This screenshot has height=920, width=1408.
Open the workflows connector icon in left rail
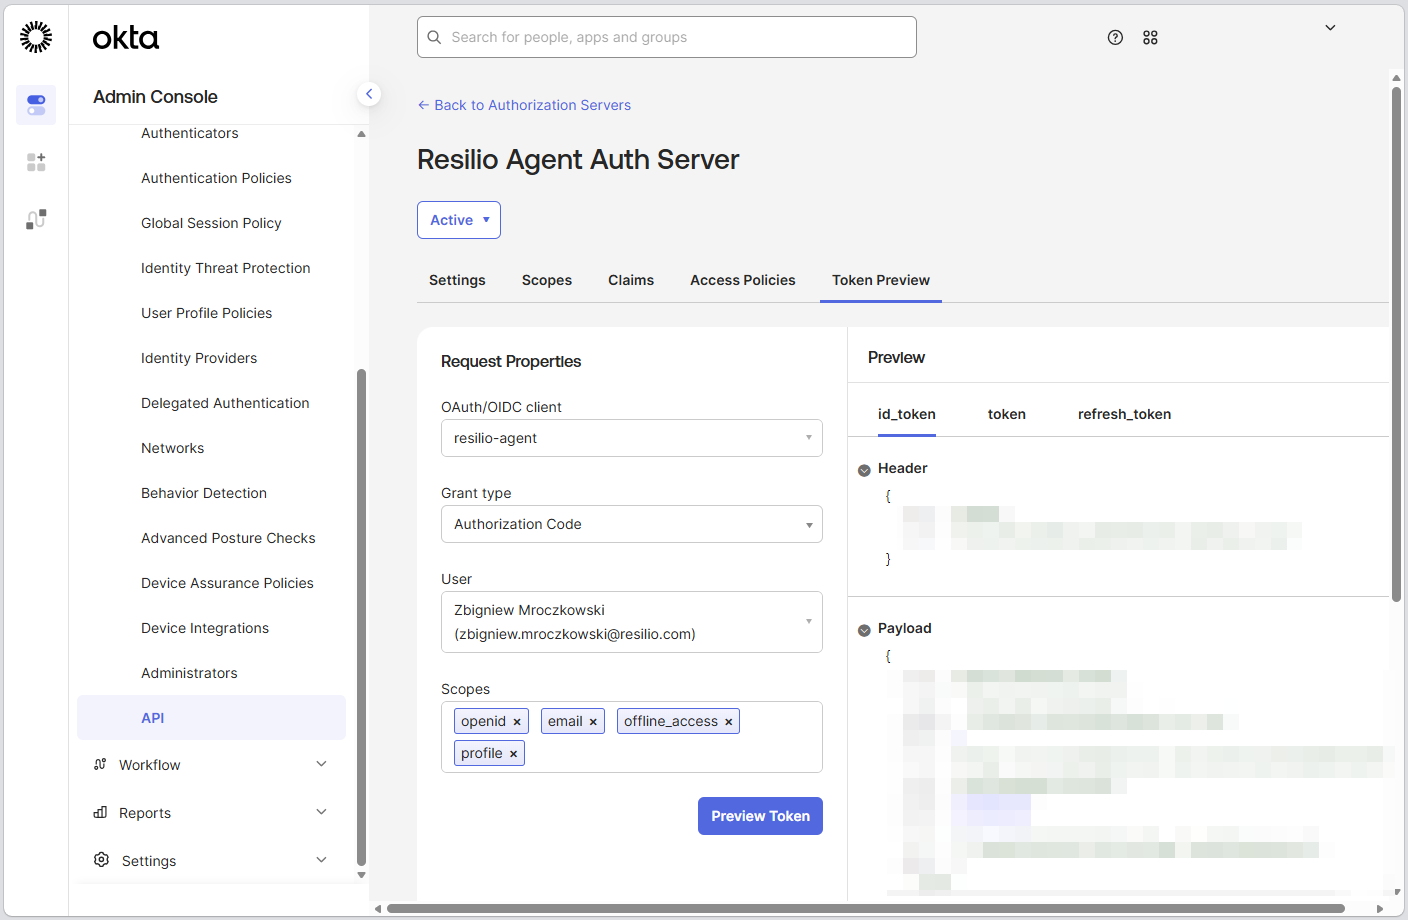point(36,219)
